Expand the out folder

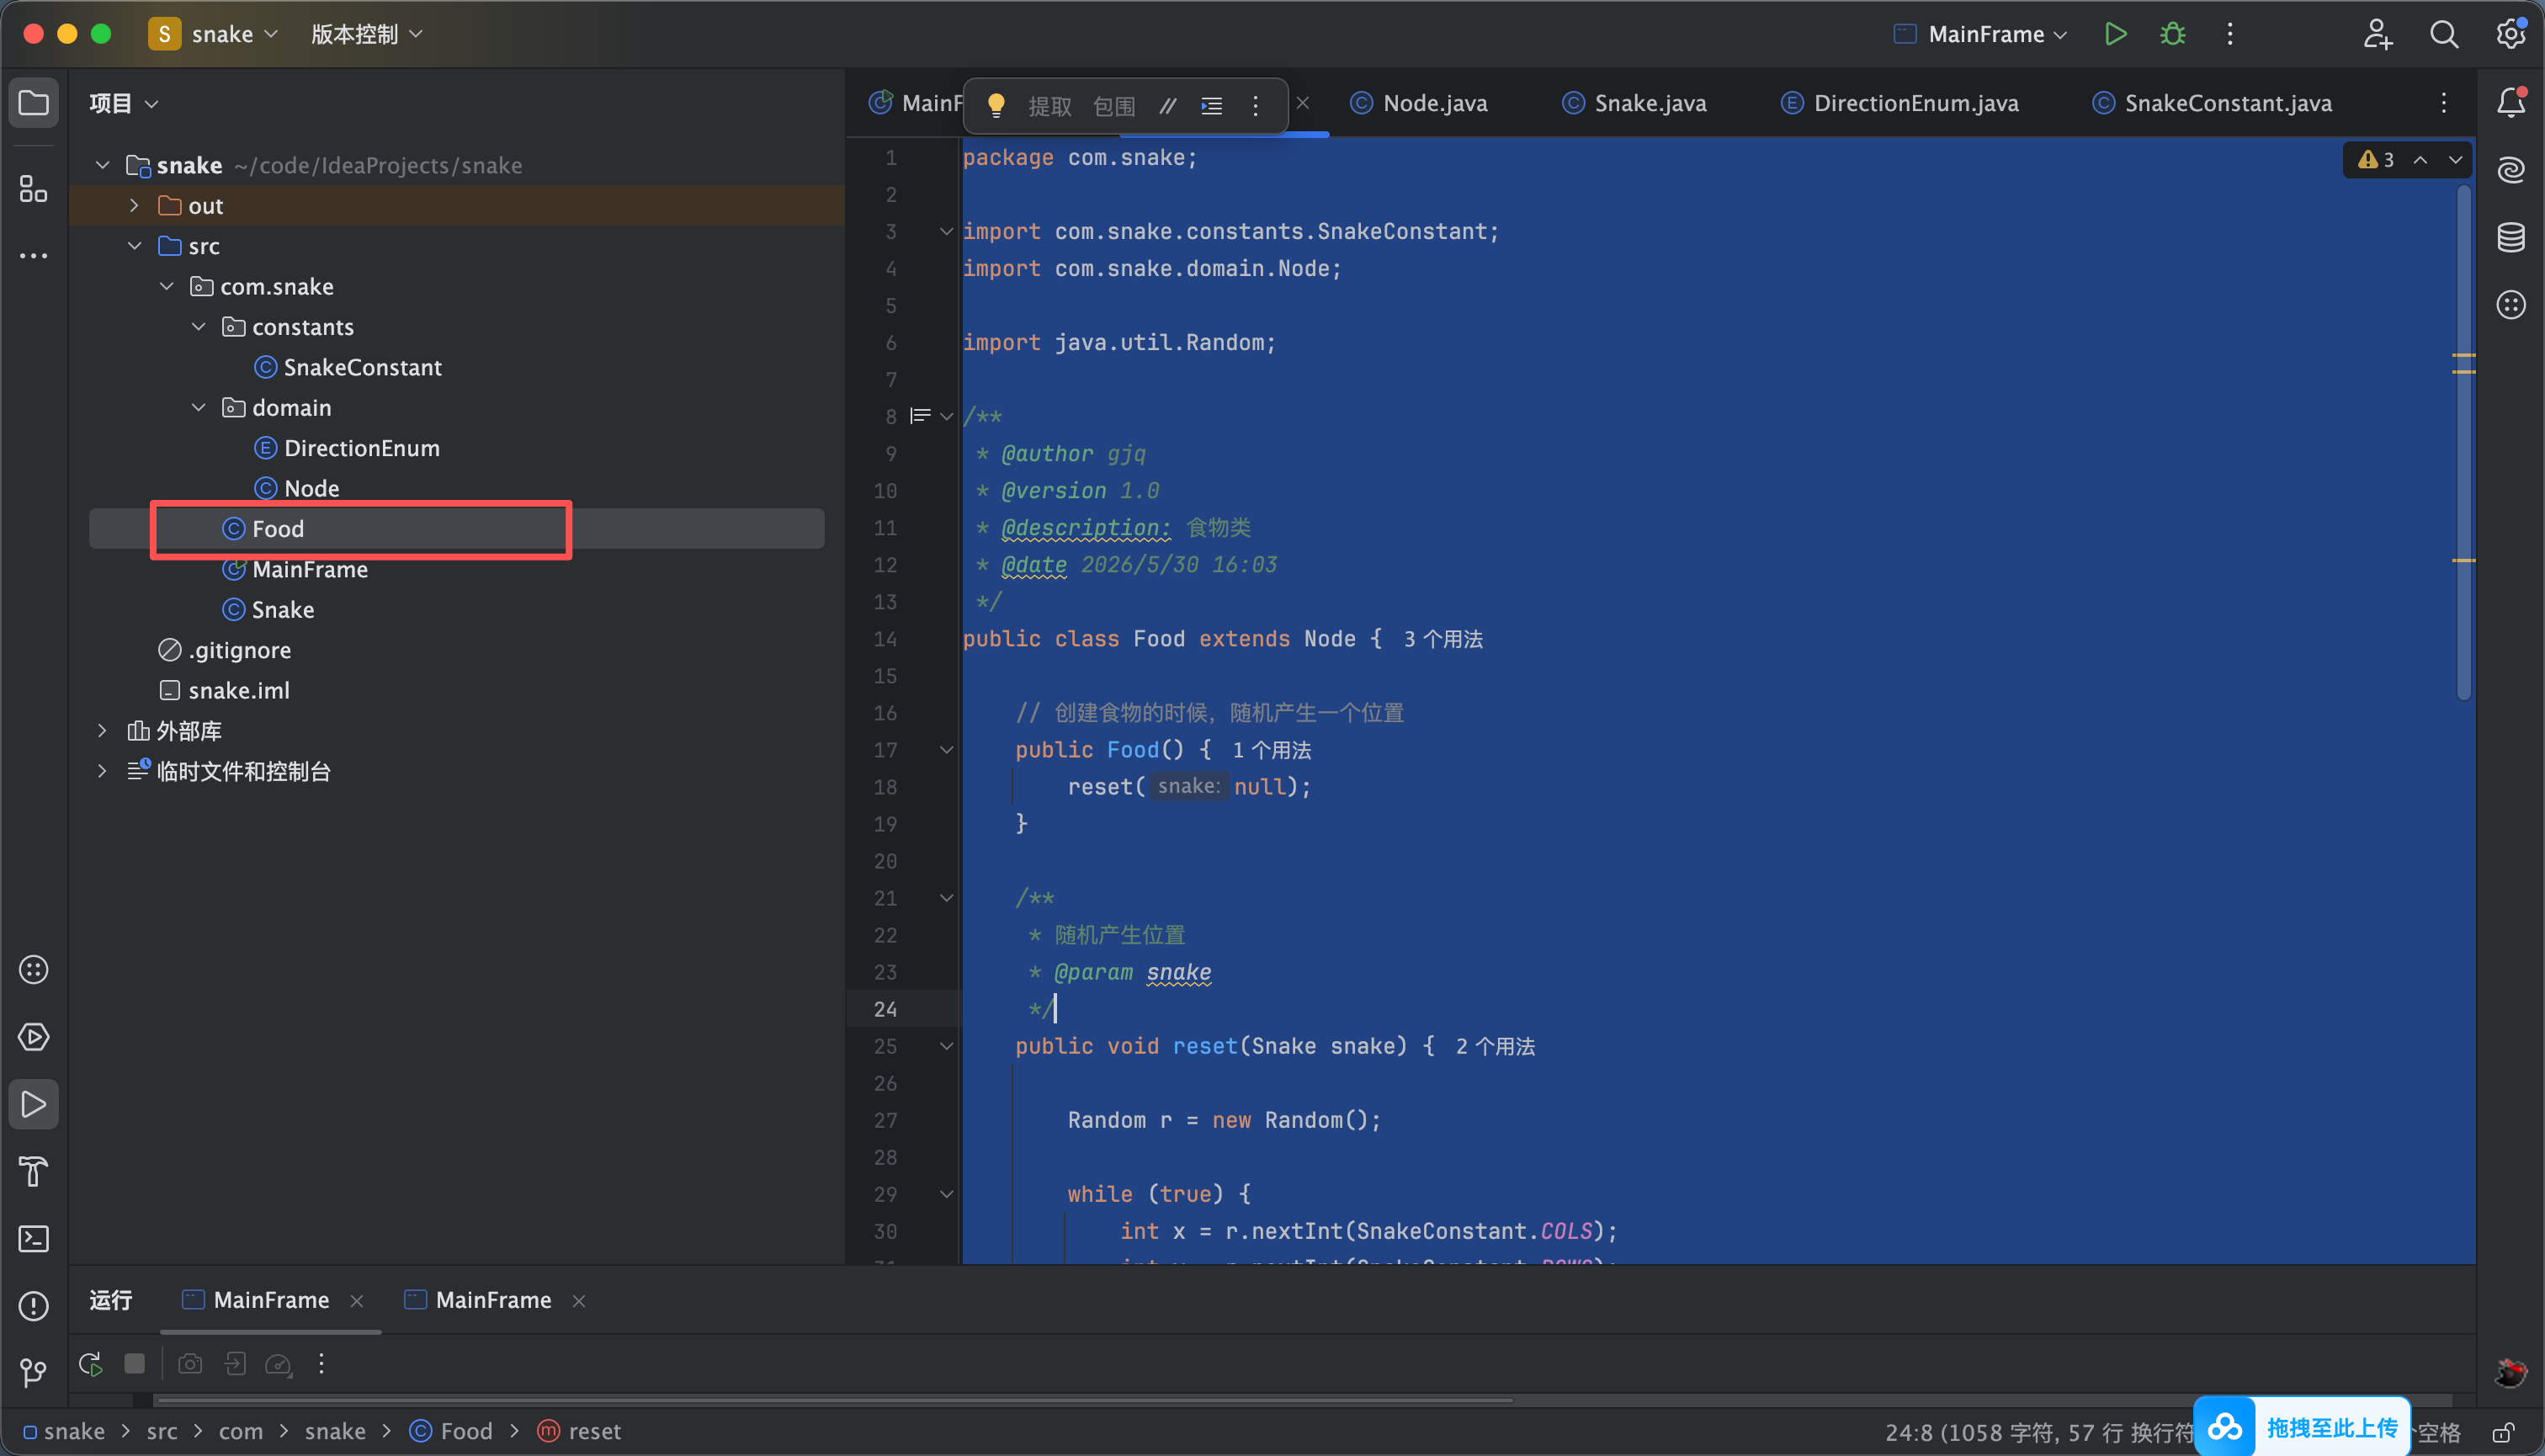click(134, 206)
